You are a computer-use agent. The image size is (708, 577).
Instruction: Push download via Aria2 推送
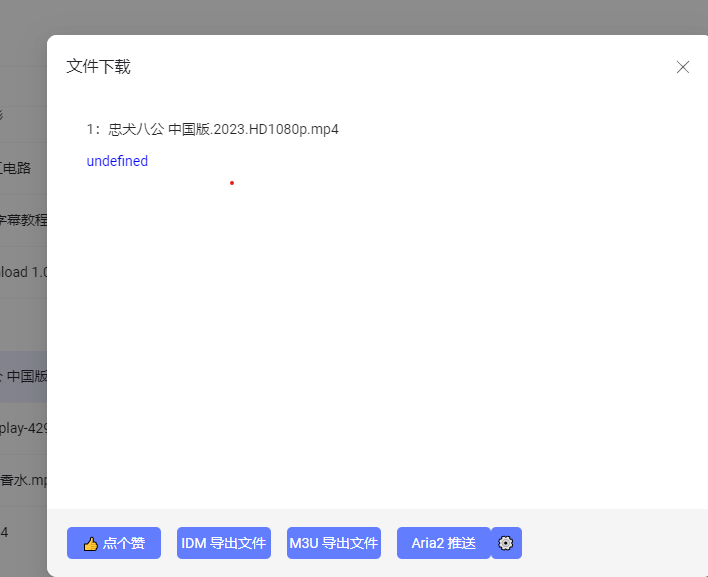(443, 543)
